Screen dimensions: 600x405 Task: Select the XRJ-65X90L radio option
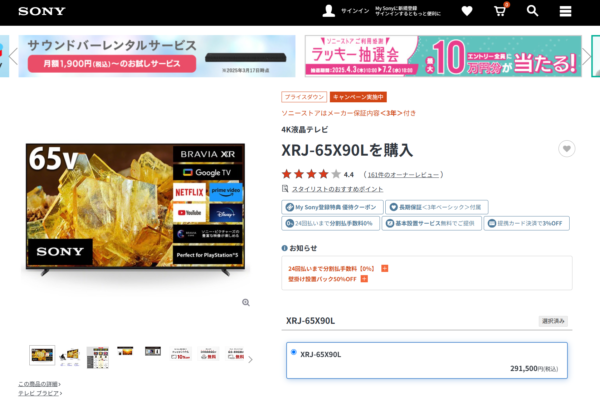(x=293, y=352)
